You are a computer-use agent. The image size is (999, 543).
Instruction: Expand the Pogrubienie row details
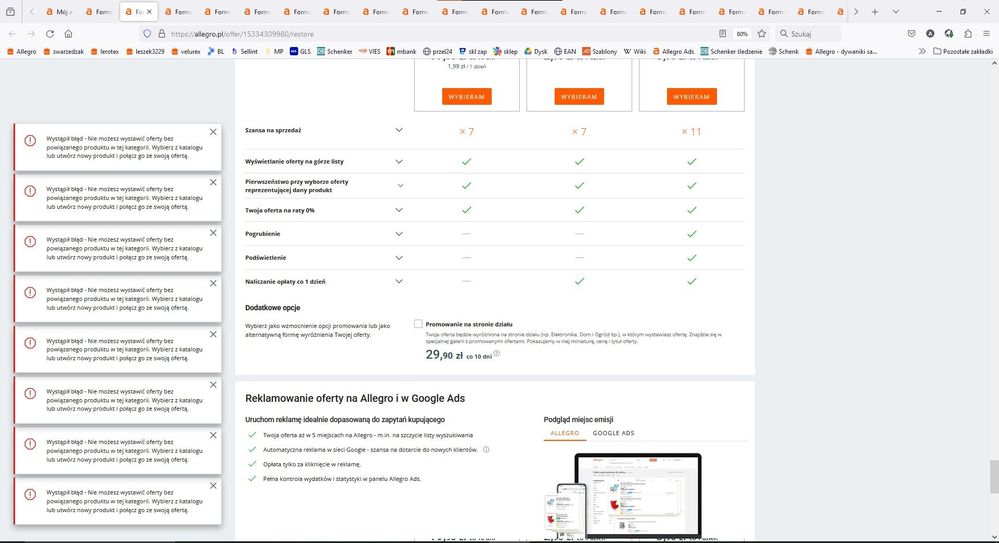[x=399, y=233]
